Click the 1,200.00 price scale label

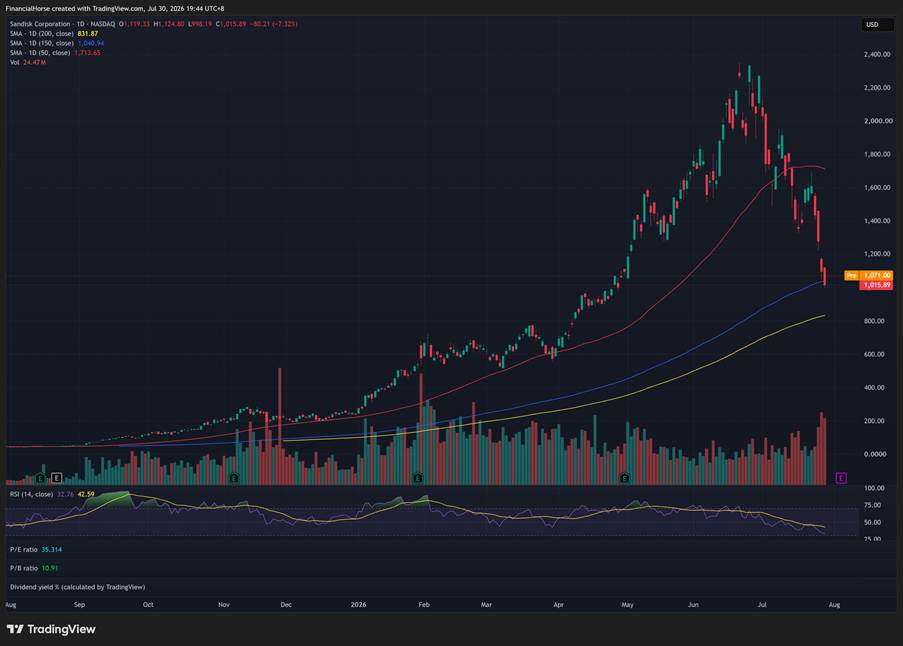[877, 254]
